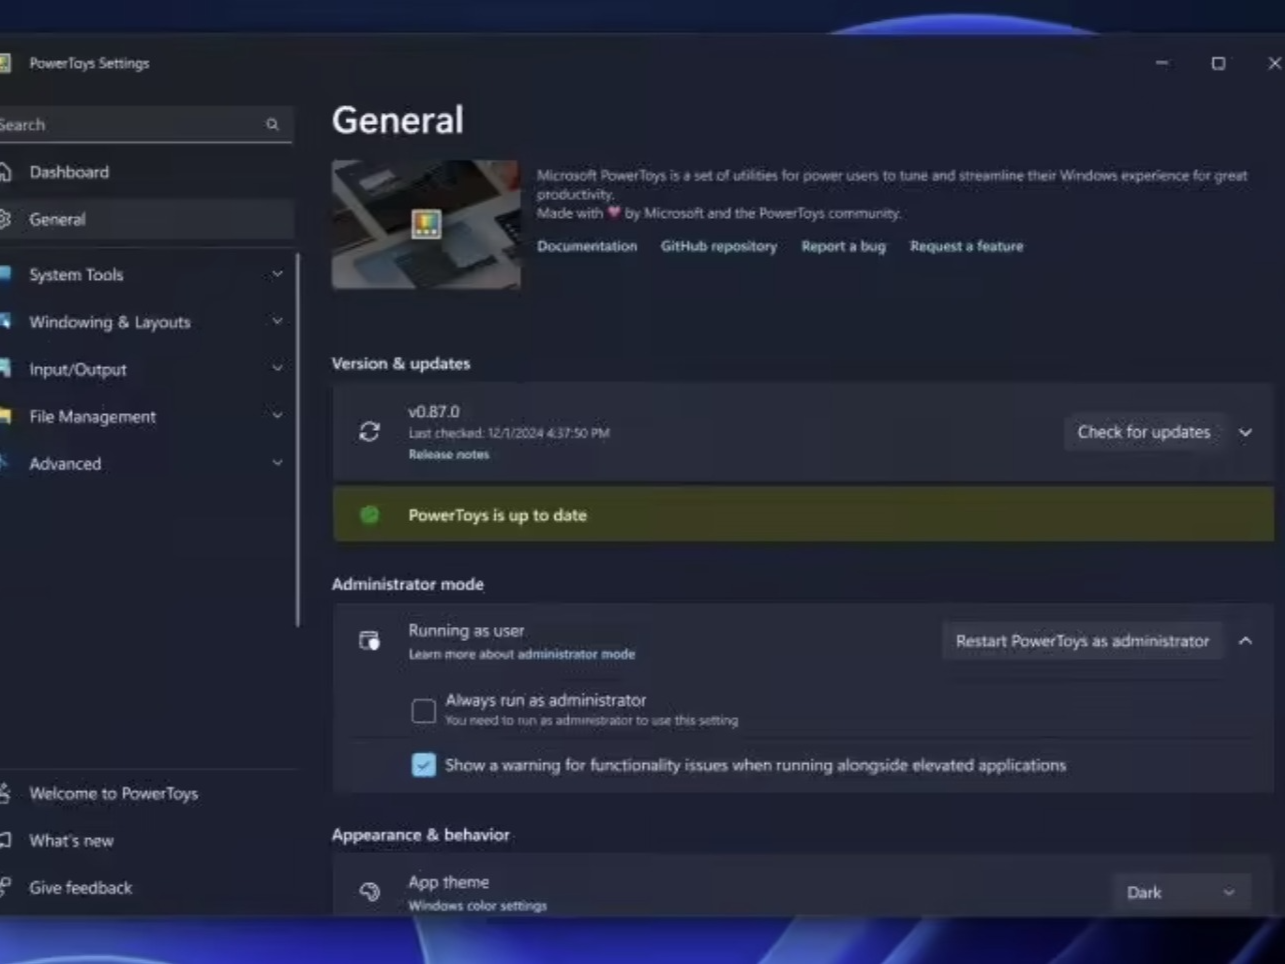Click the File Management folder icon
Image resolution: width=1285 pixels, height=964 pixels.
(x=5, y=416)
